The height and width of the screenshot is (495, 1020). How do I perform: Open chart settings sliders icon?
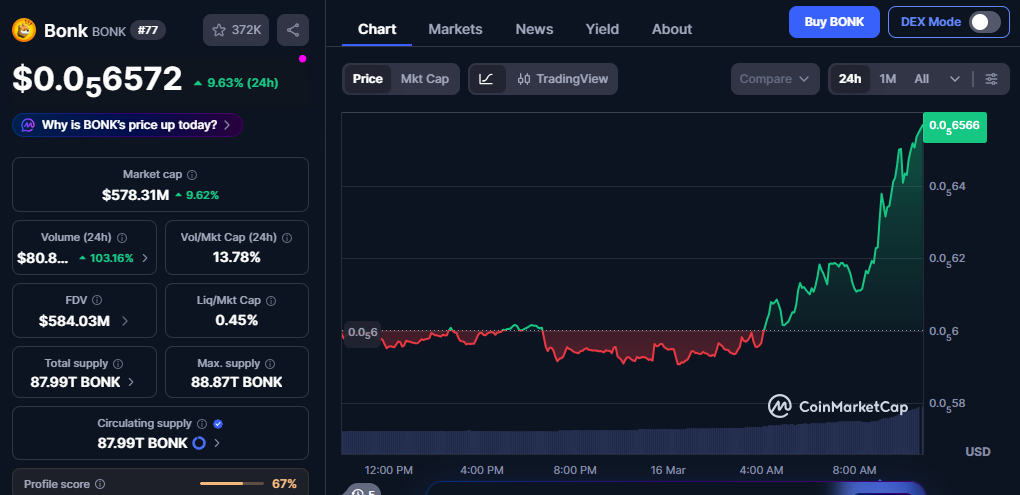[x=991, y=79]
